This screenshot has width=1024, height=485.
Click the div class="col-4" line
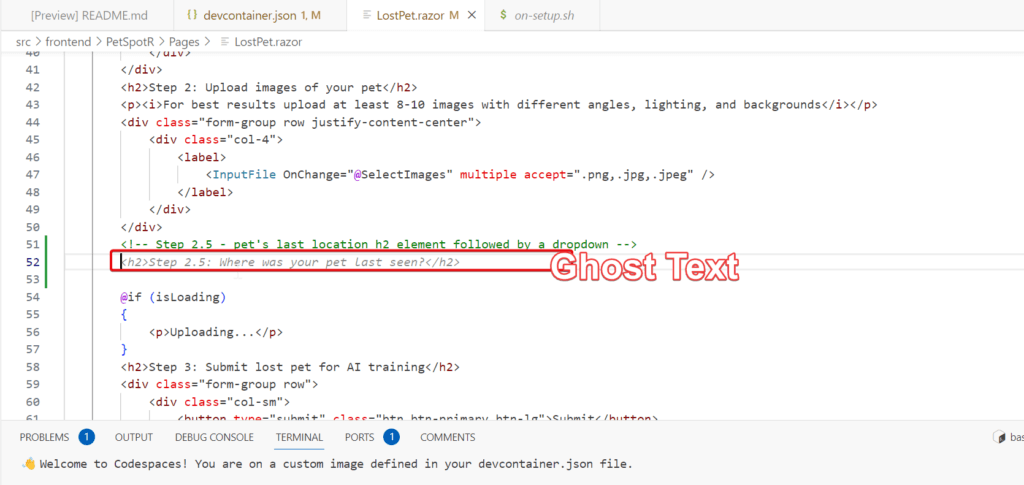point(216,140)
